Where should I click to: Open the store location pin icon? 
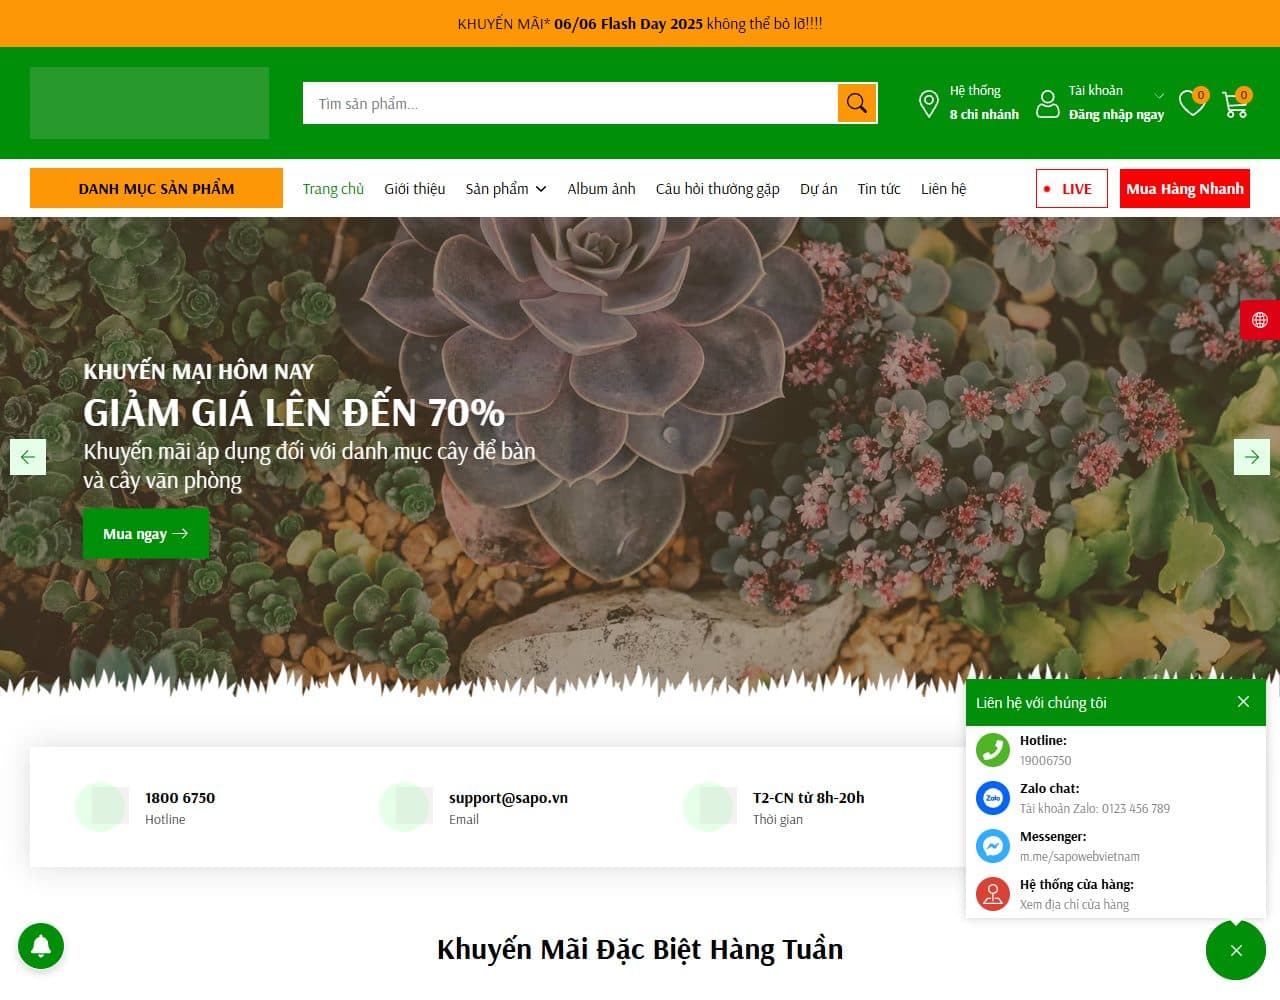[x=928, y=103]
